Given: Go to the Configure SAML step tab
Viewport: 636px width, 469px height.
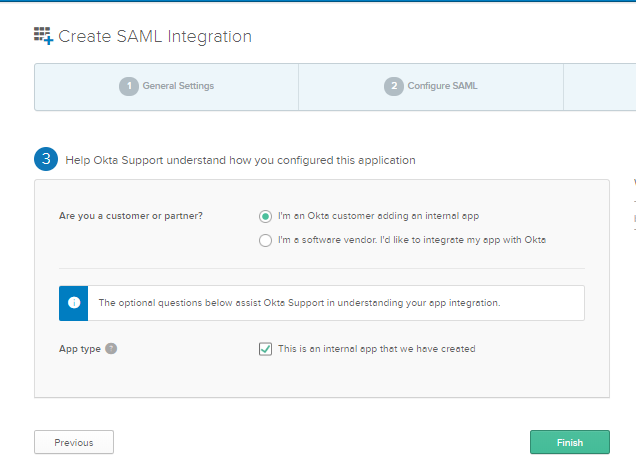Looking at the screenshot, I should pos(431,86).
